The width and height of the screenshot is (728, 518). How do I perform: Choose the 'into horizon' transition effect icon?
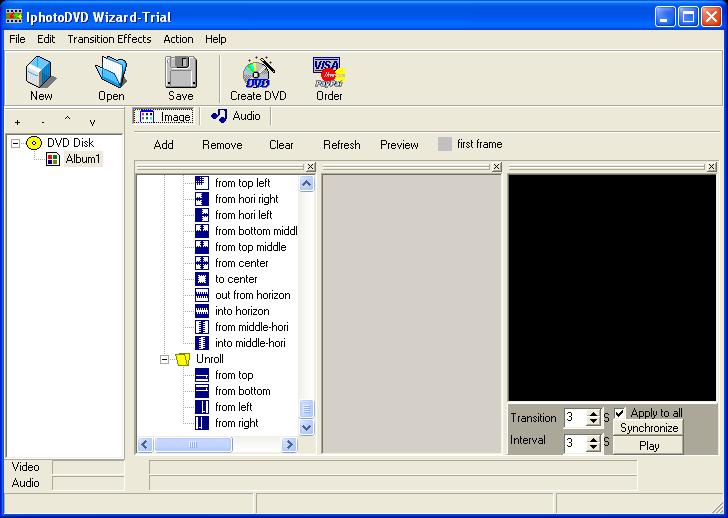(201, 311)
